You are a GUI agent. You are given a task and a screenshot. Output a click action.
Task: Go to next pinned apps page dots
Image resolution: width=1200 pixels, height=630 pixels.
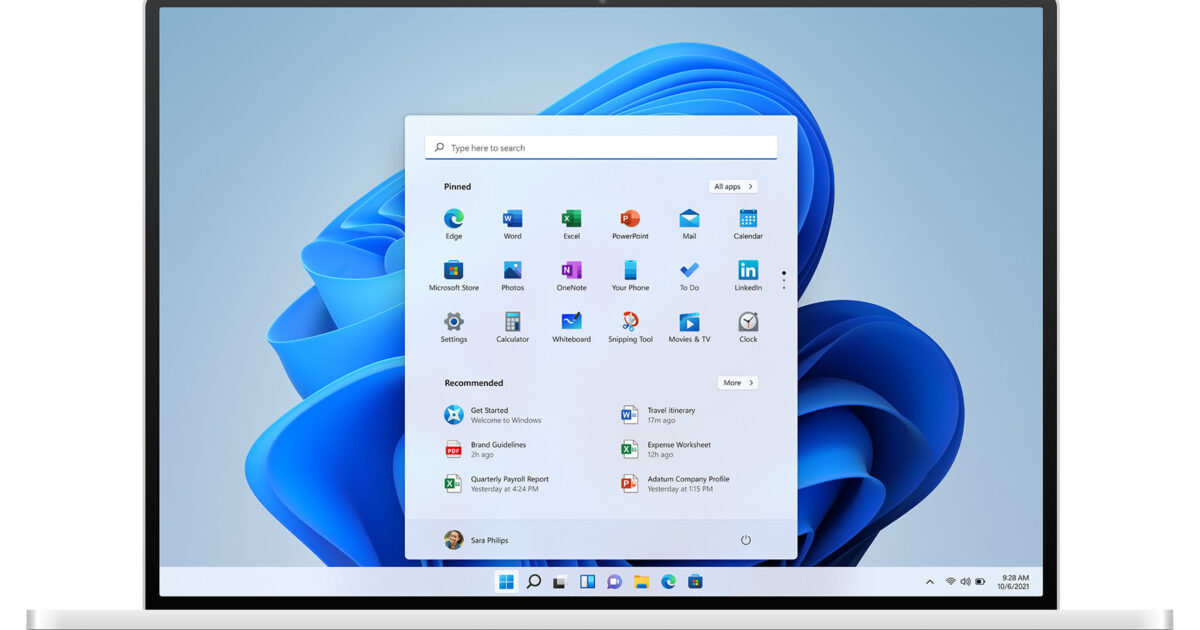coord(783,281)
